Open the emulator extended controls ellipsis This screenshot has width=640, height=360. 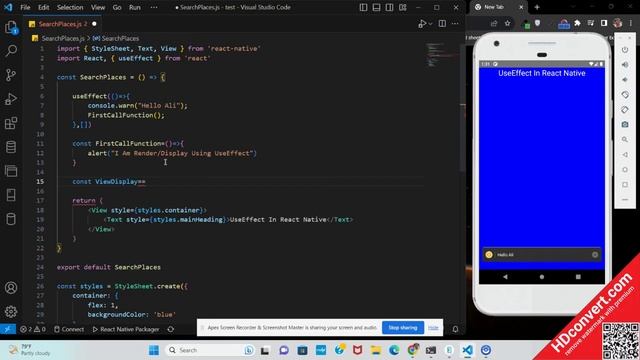point(625,200)
